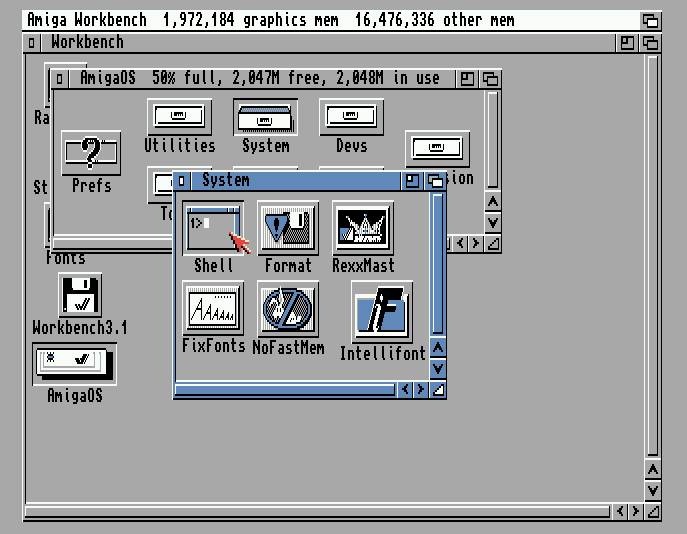Click the NoFastMem icon
The width and height of the screenshot is (687, 534).
click(288, 308)
